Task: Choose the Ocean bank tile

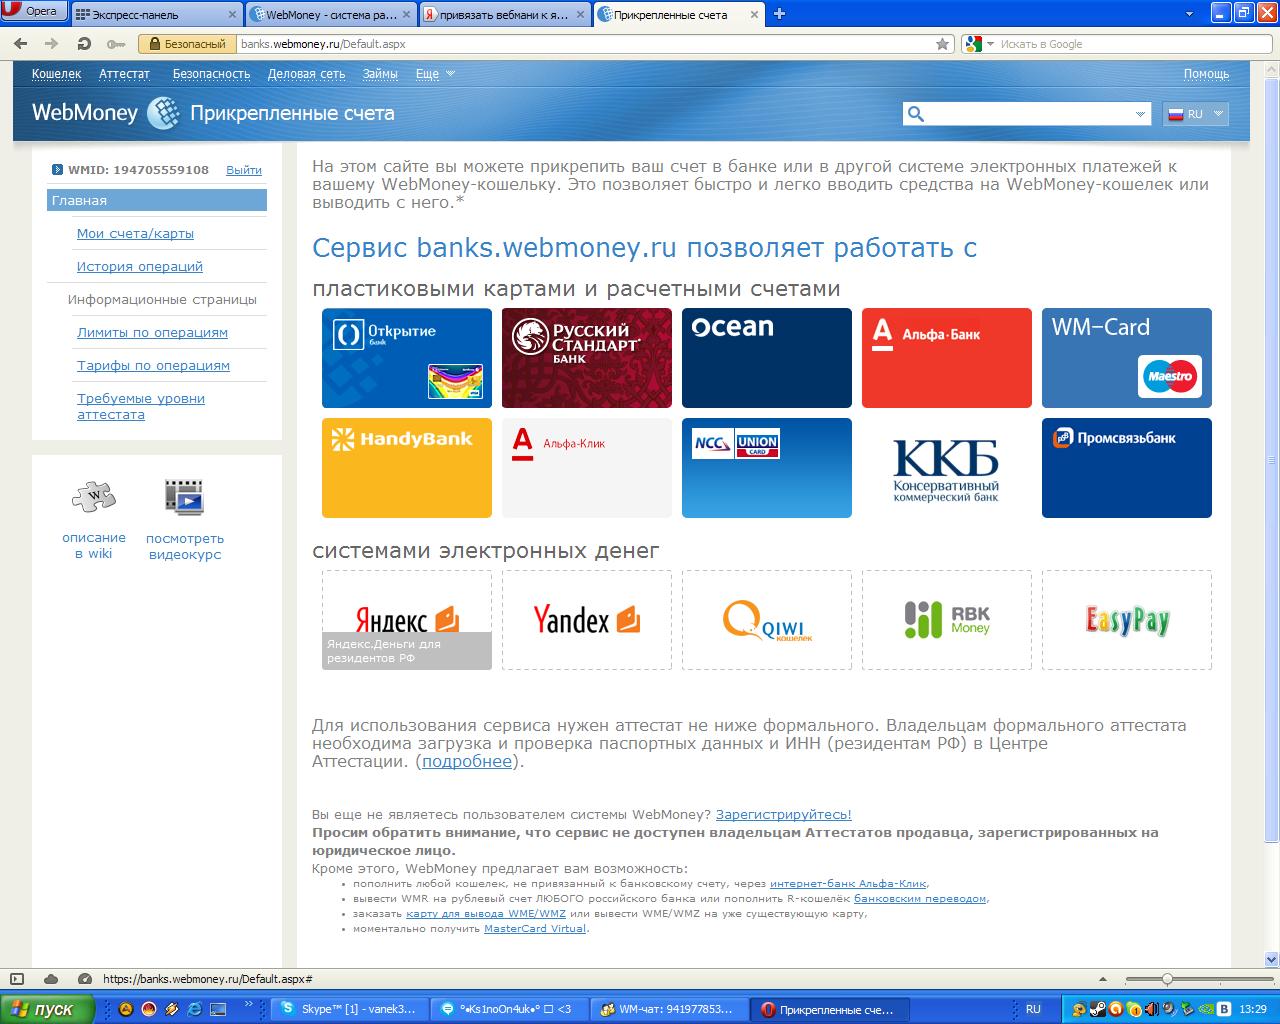Action: [x=767, y=358]
